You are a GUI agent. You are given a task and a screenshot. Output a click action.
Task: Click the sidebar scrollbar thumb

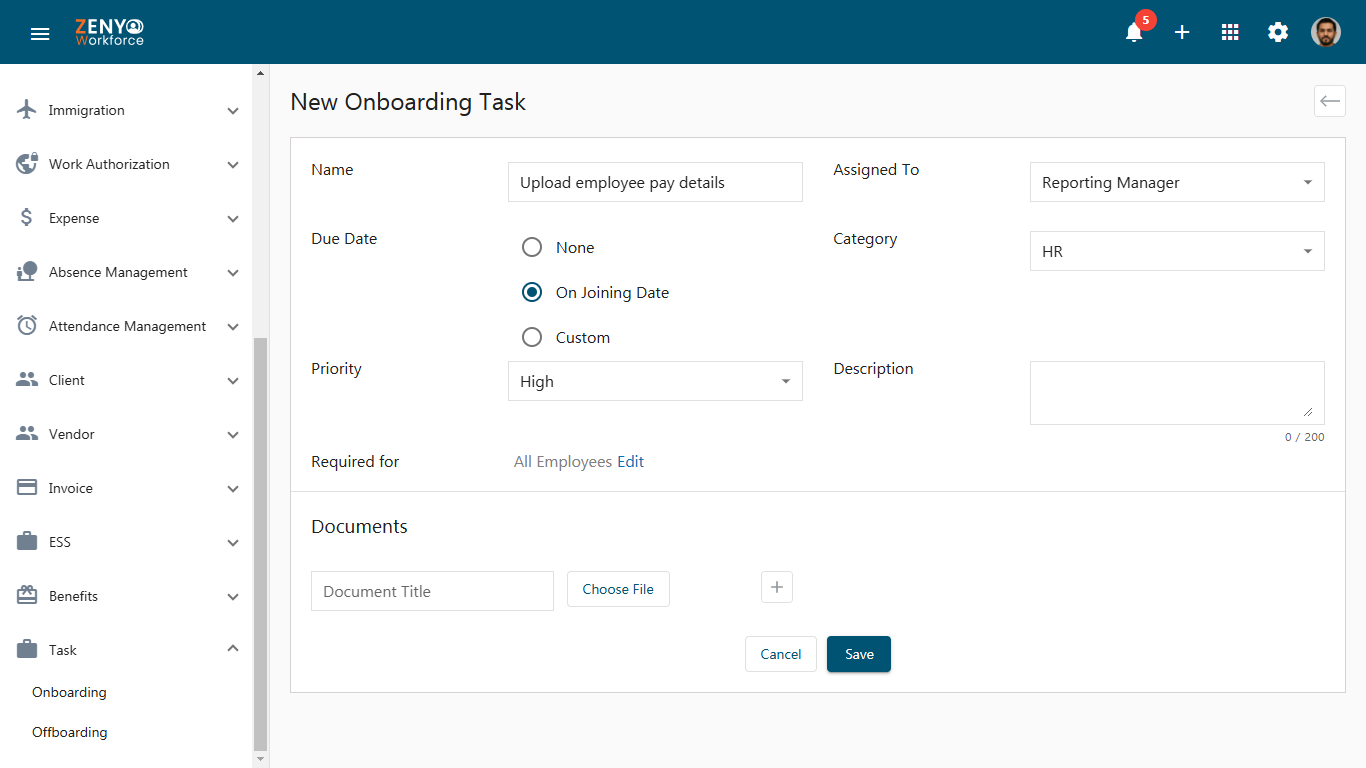(261, 544)
